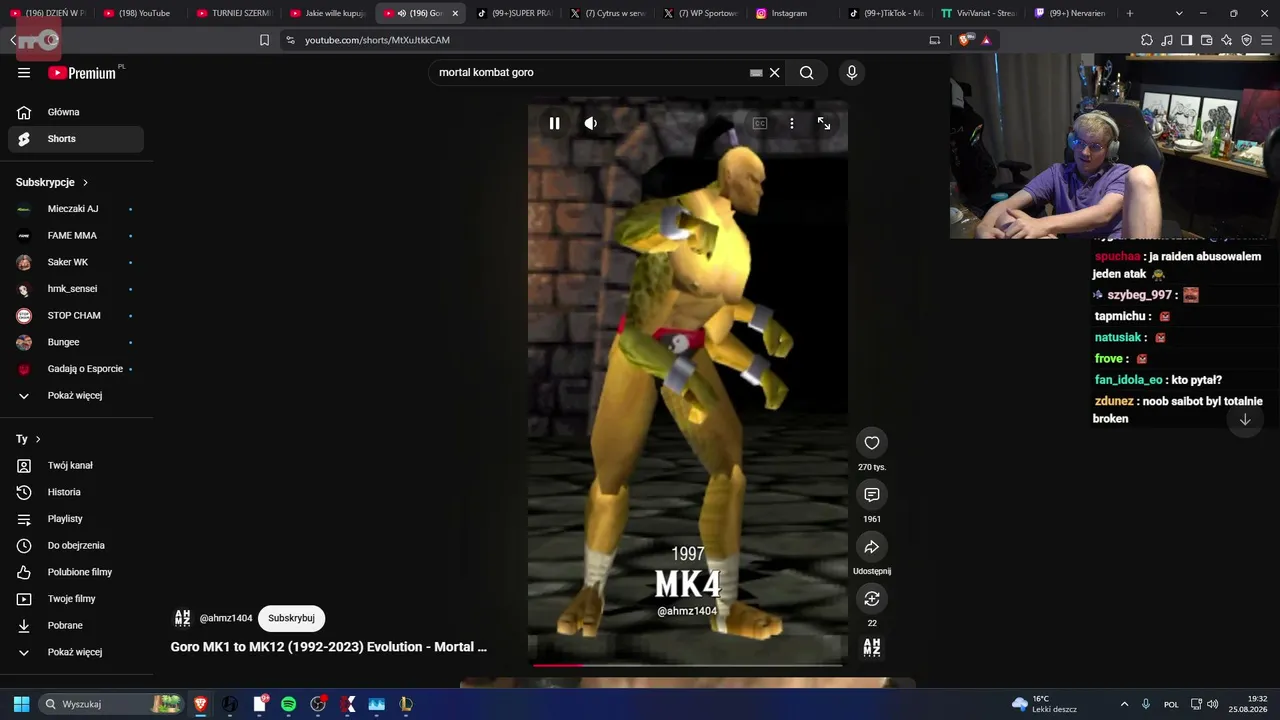
Task: Go to Główna in the sidebar
Action: pyautogui.click(x=76, y=112)
